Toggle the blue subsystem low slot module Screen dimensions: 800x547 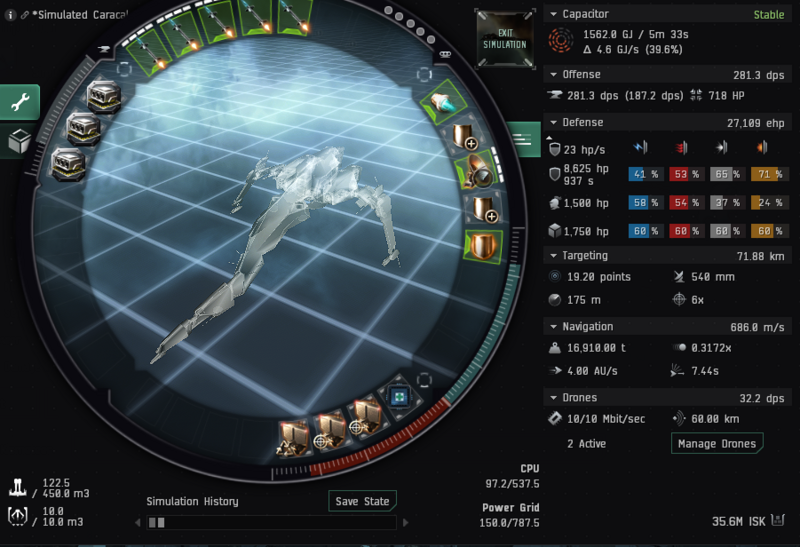pyautogui.click(x=397, y=395)
